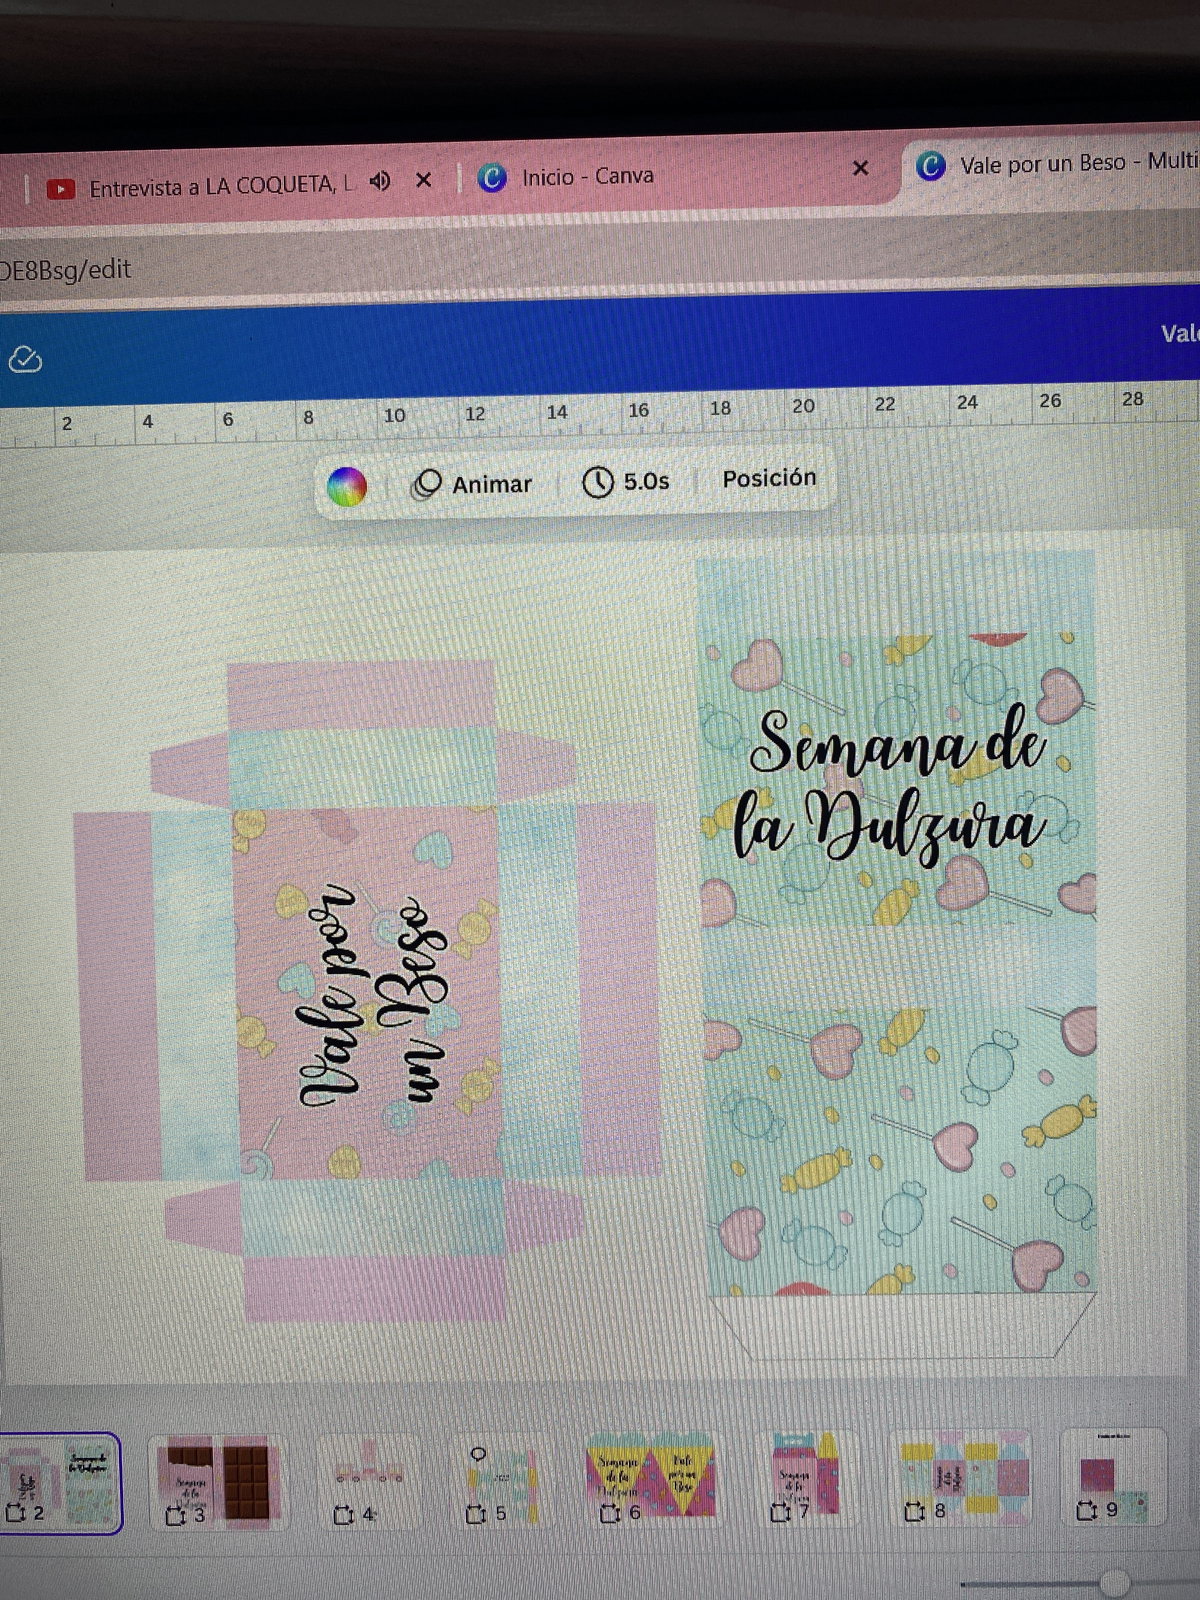Click the YouTube favicon on first tab

pos(61,188)
